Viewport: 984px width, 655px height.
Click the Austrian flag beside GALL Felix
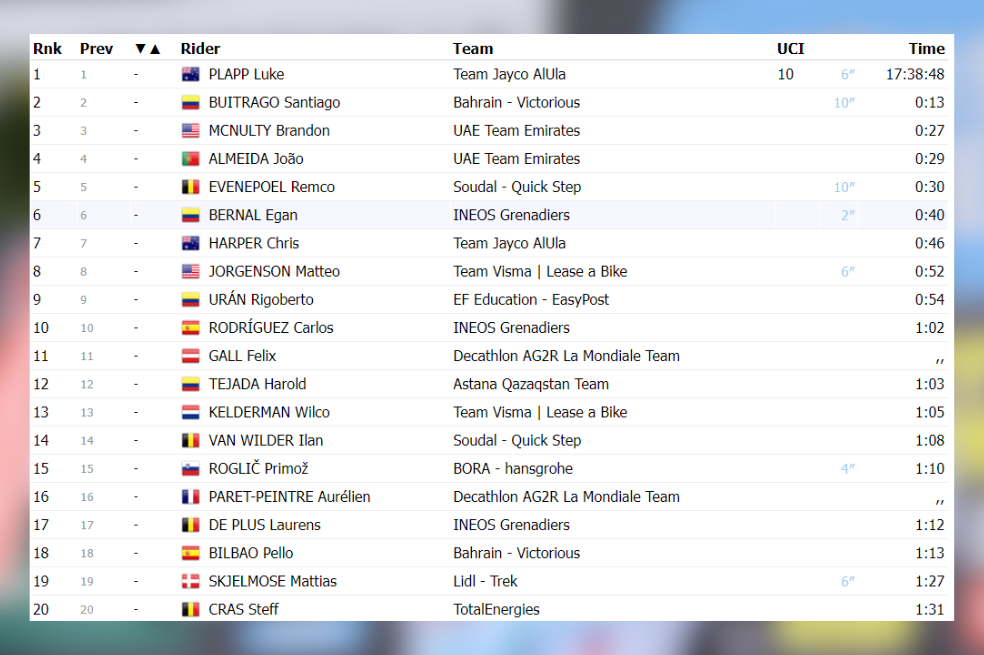[191, 356]
